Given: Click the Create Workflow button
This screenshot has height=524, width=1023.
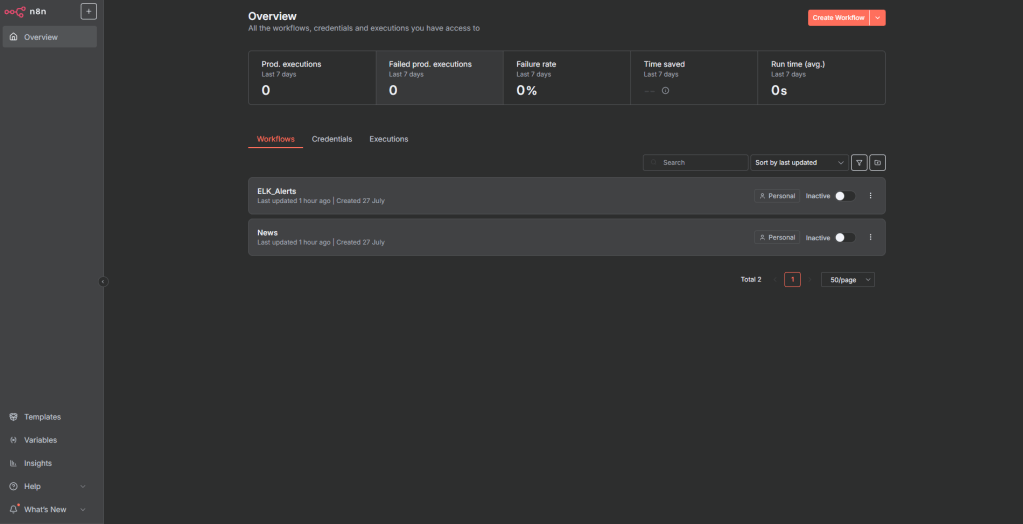Looking at the screenshot, I should click(838, 18).
